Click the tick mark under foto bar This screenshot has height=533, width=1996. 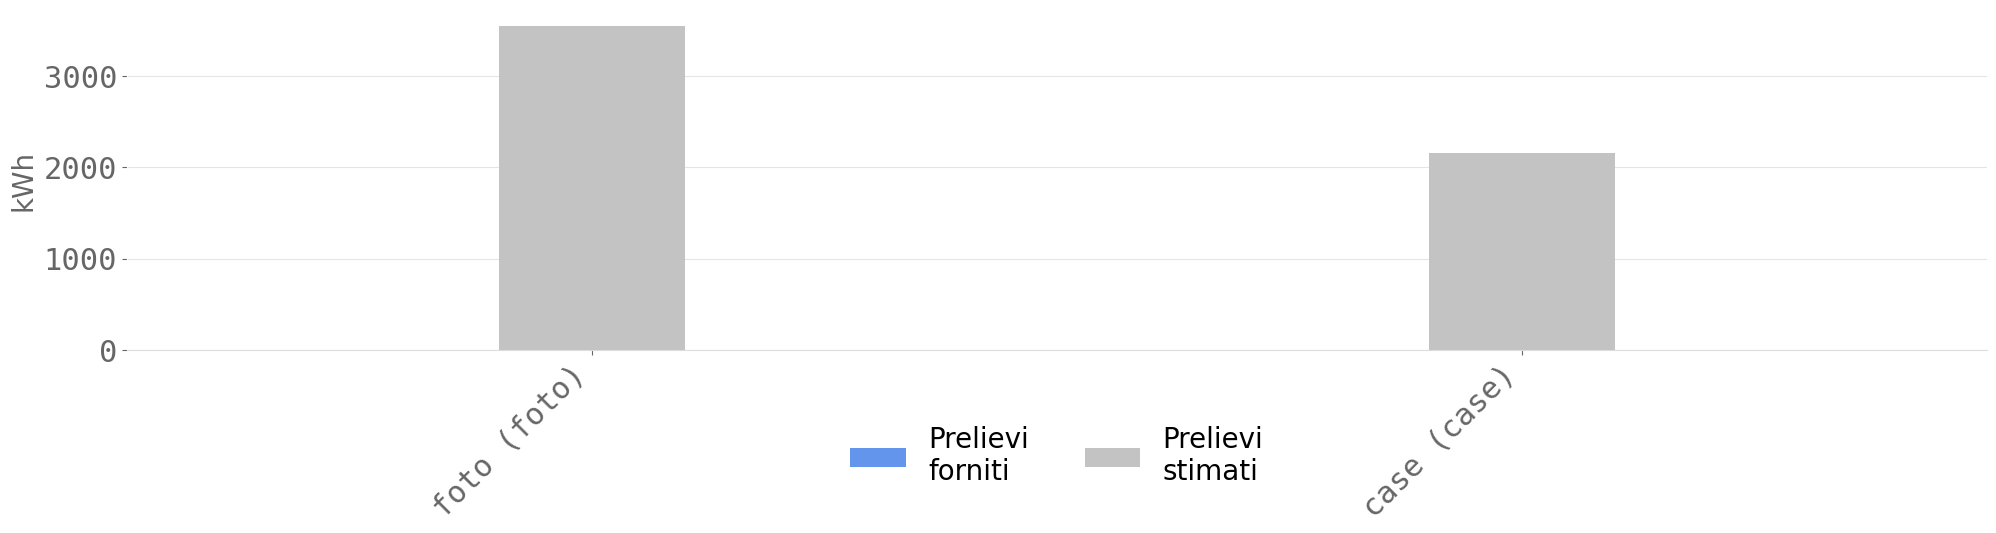coord(592,353)
